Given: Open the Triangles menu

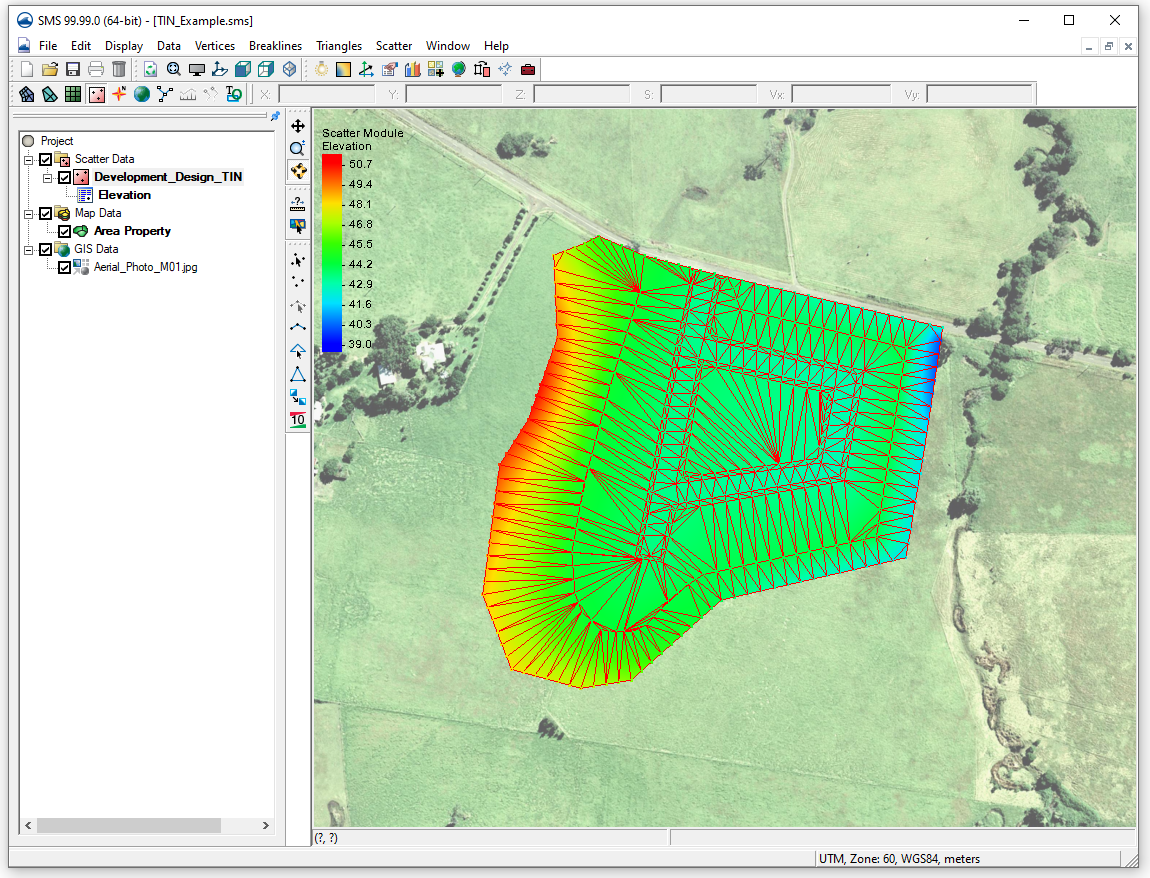Looking at the screenshot, I should point(339,46).
